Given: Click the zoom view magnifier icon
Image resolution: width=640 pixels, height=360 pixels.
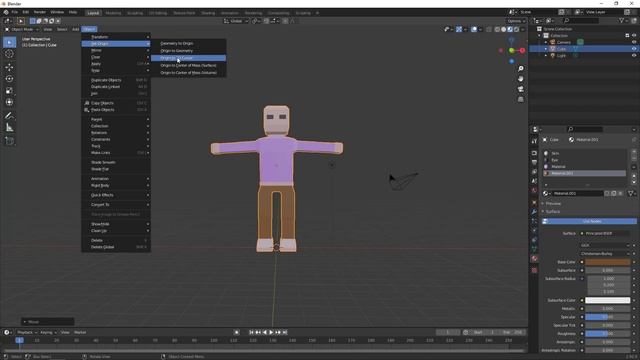Looking at the screenshot, I should [520, 69].
